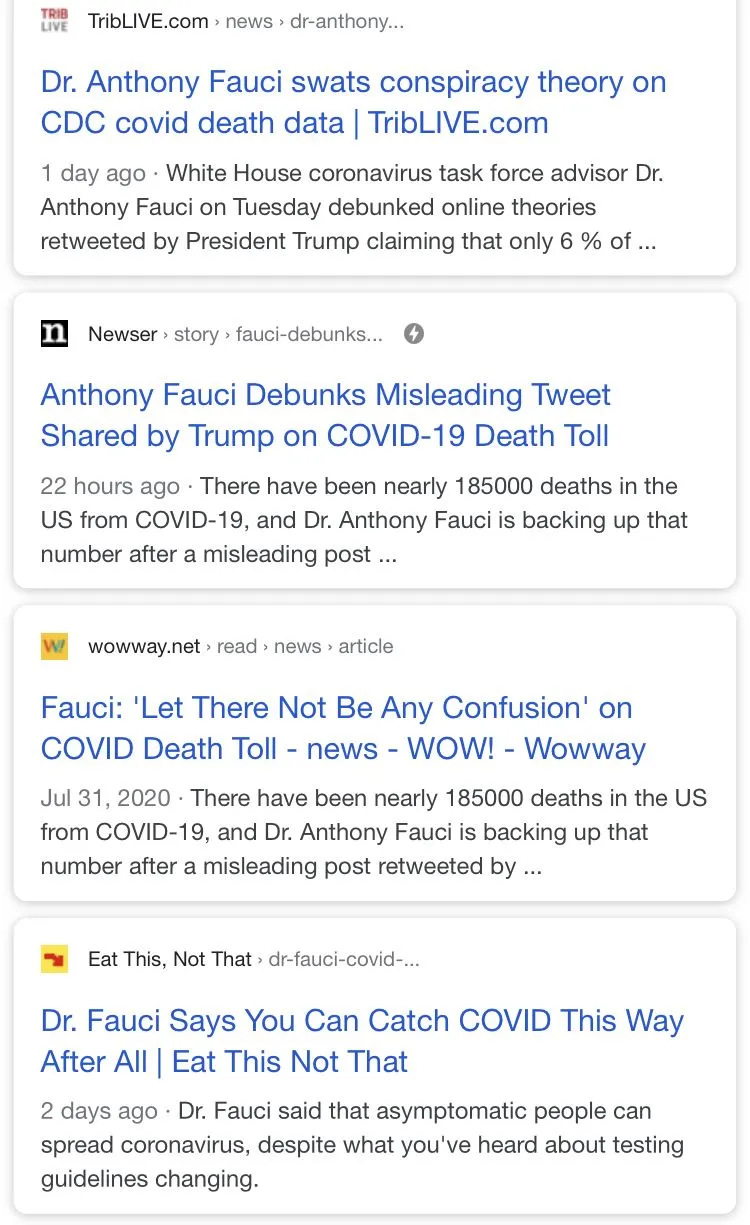Open Fauci Says You Can Catch COVID headline
This screenshot has height=1225, width=750.
(x=362, y=1041)
